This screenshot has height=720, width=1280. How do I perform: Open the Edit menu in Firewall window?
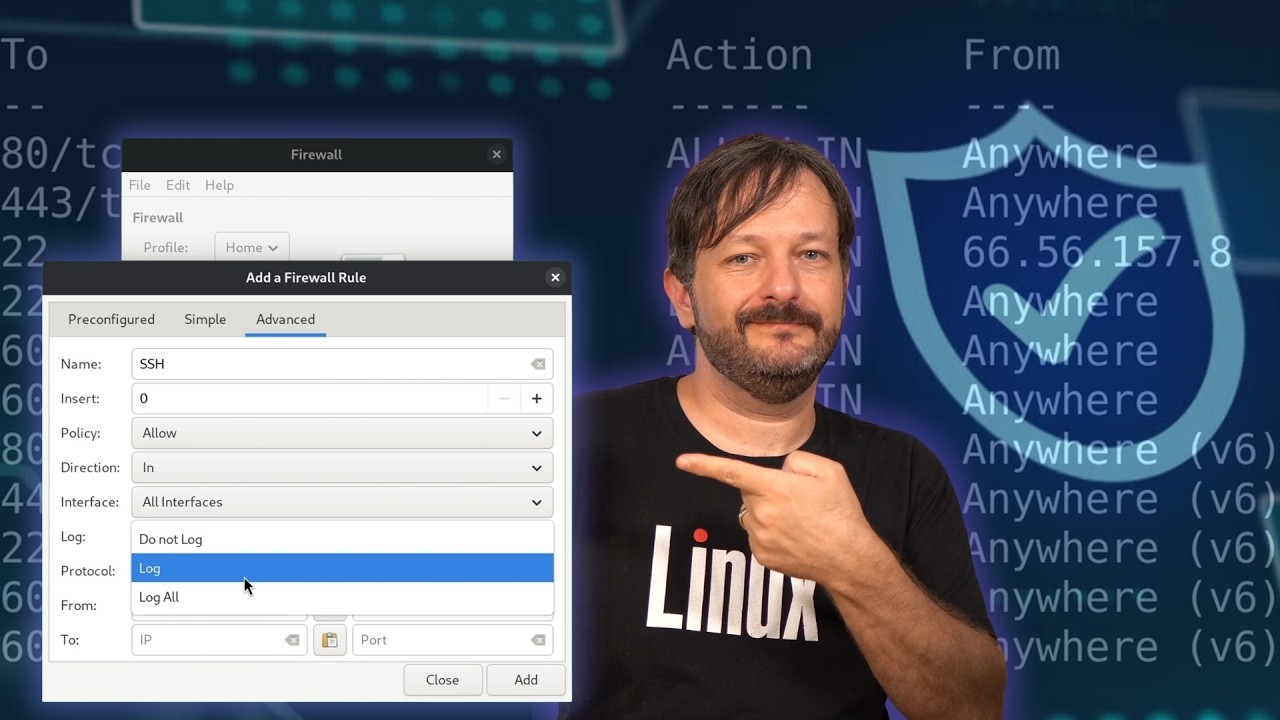178,185
